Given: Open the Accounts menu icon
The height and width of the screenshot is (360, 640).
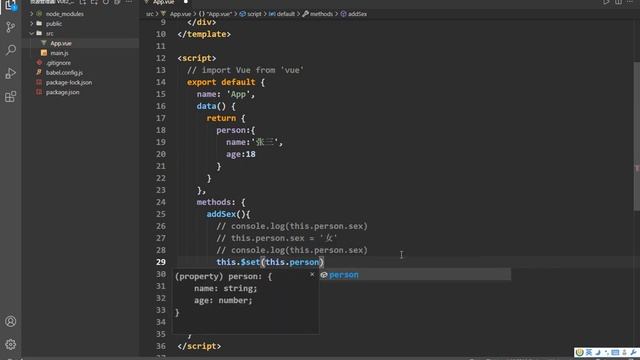Looking at the screenshot, I should [11, 321].
